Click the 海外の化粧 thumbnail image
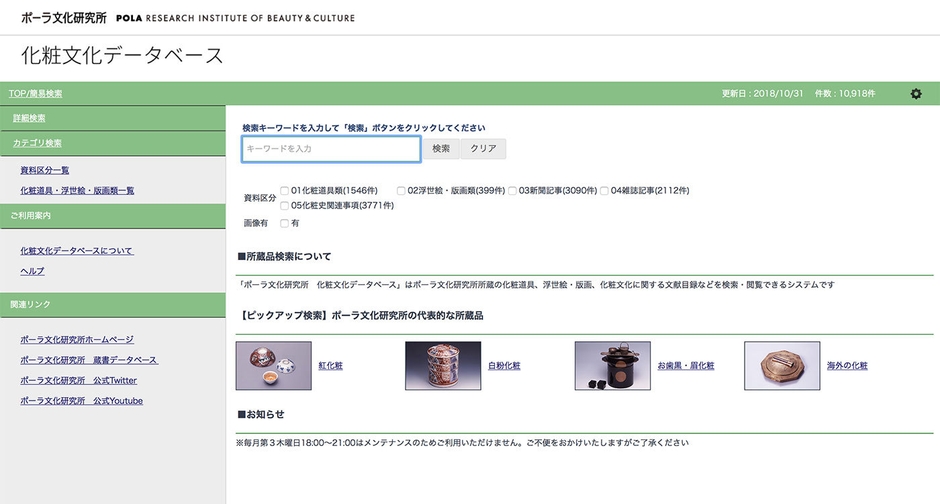Viewport: 940px width, 504px height. point(782,366)
